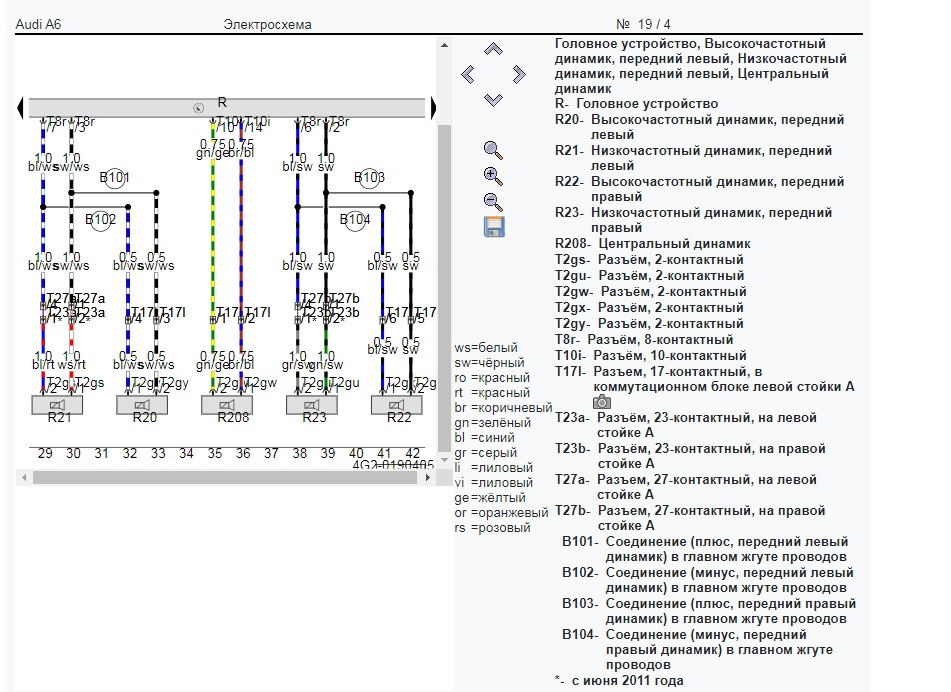Click legend entry 'T23a- Разъём, 23-контактный'
The width and height of the screenshot is (951, 692).
pos(686,425)
